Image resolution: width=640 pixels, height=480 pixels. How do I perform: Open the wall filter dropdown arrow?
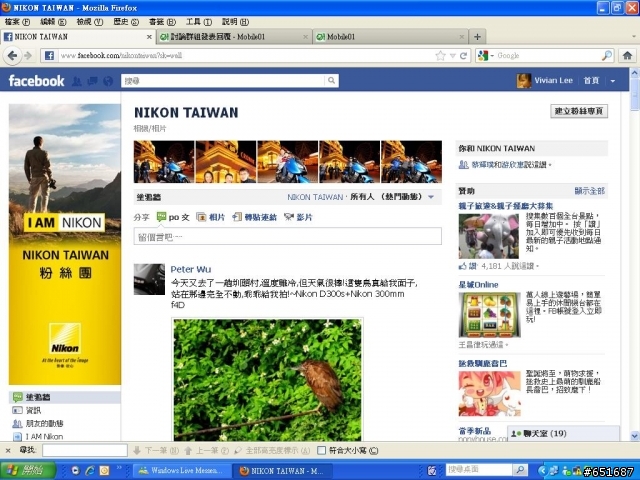point(431,197)
